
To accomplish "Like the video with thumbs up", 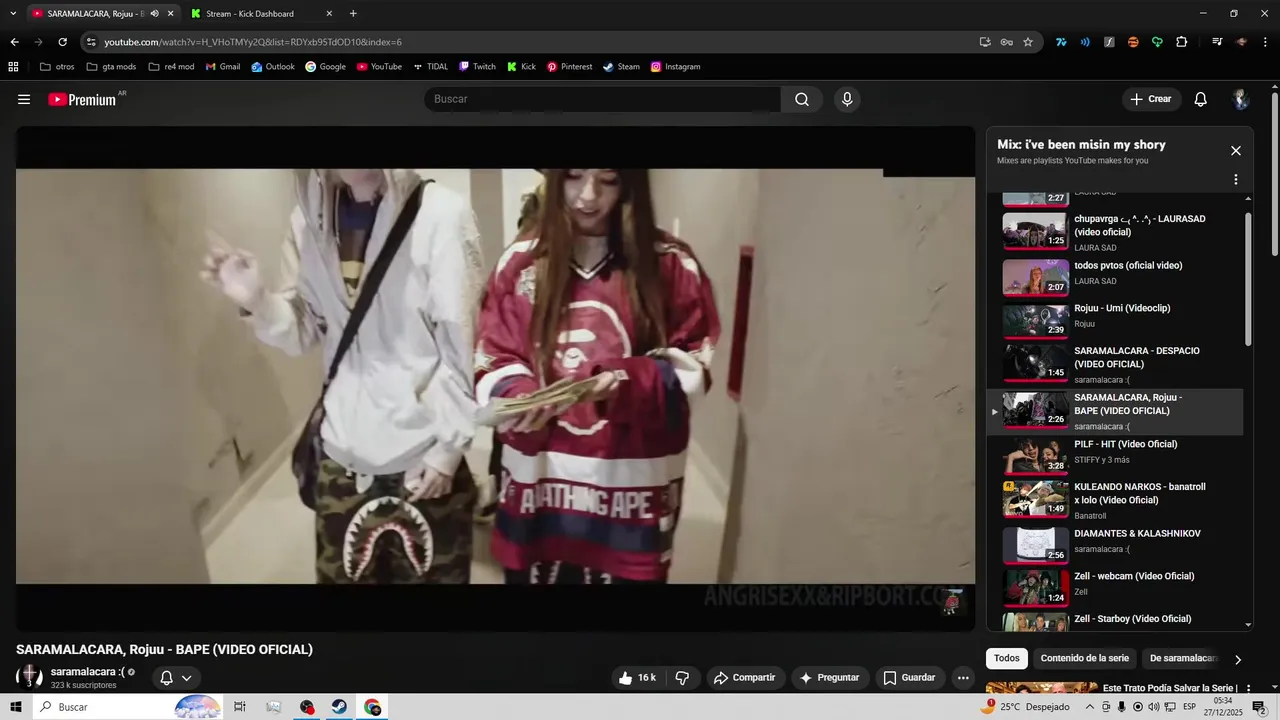I will (637, 678).
